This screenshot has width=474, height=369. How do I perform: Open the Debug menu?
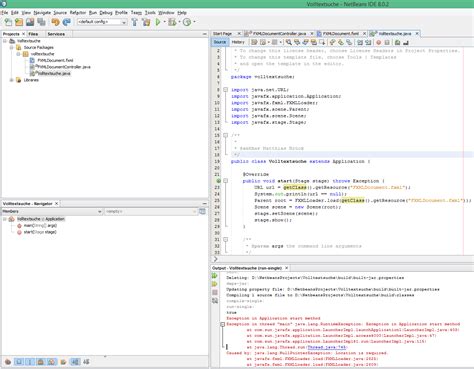(x=106, y=13)
